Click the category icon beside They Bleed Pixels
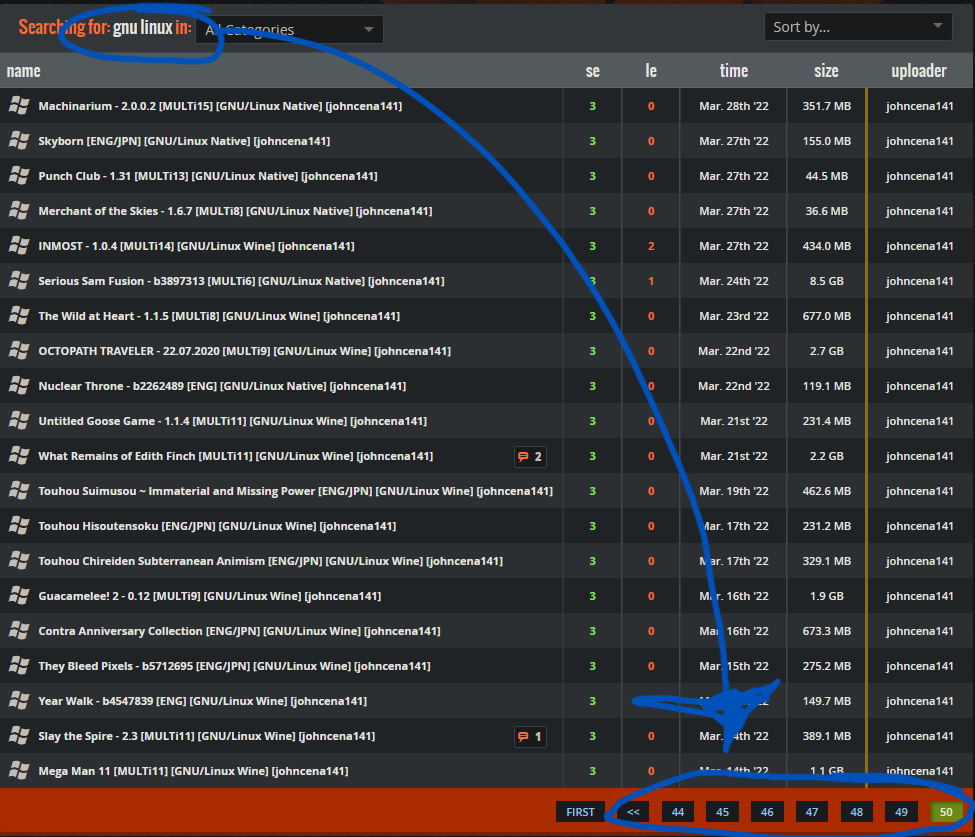975x837 pixels. (x=19, y=666)
